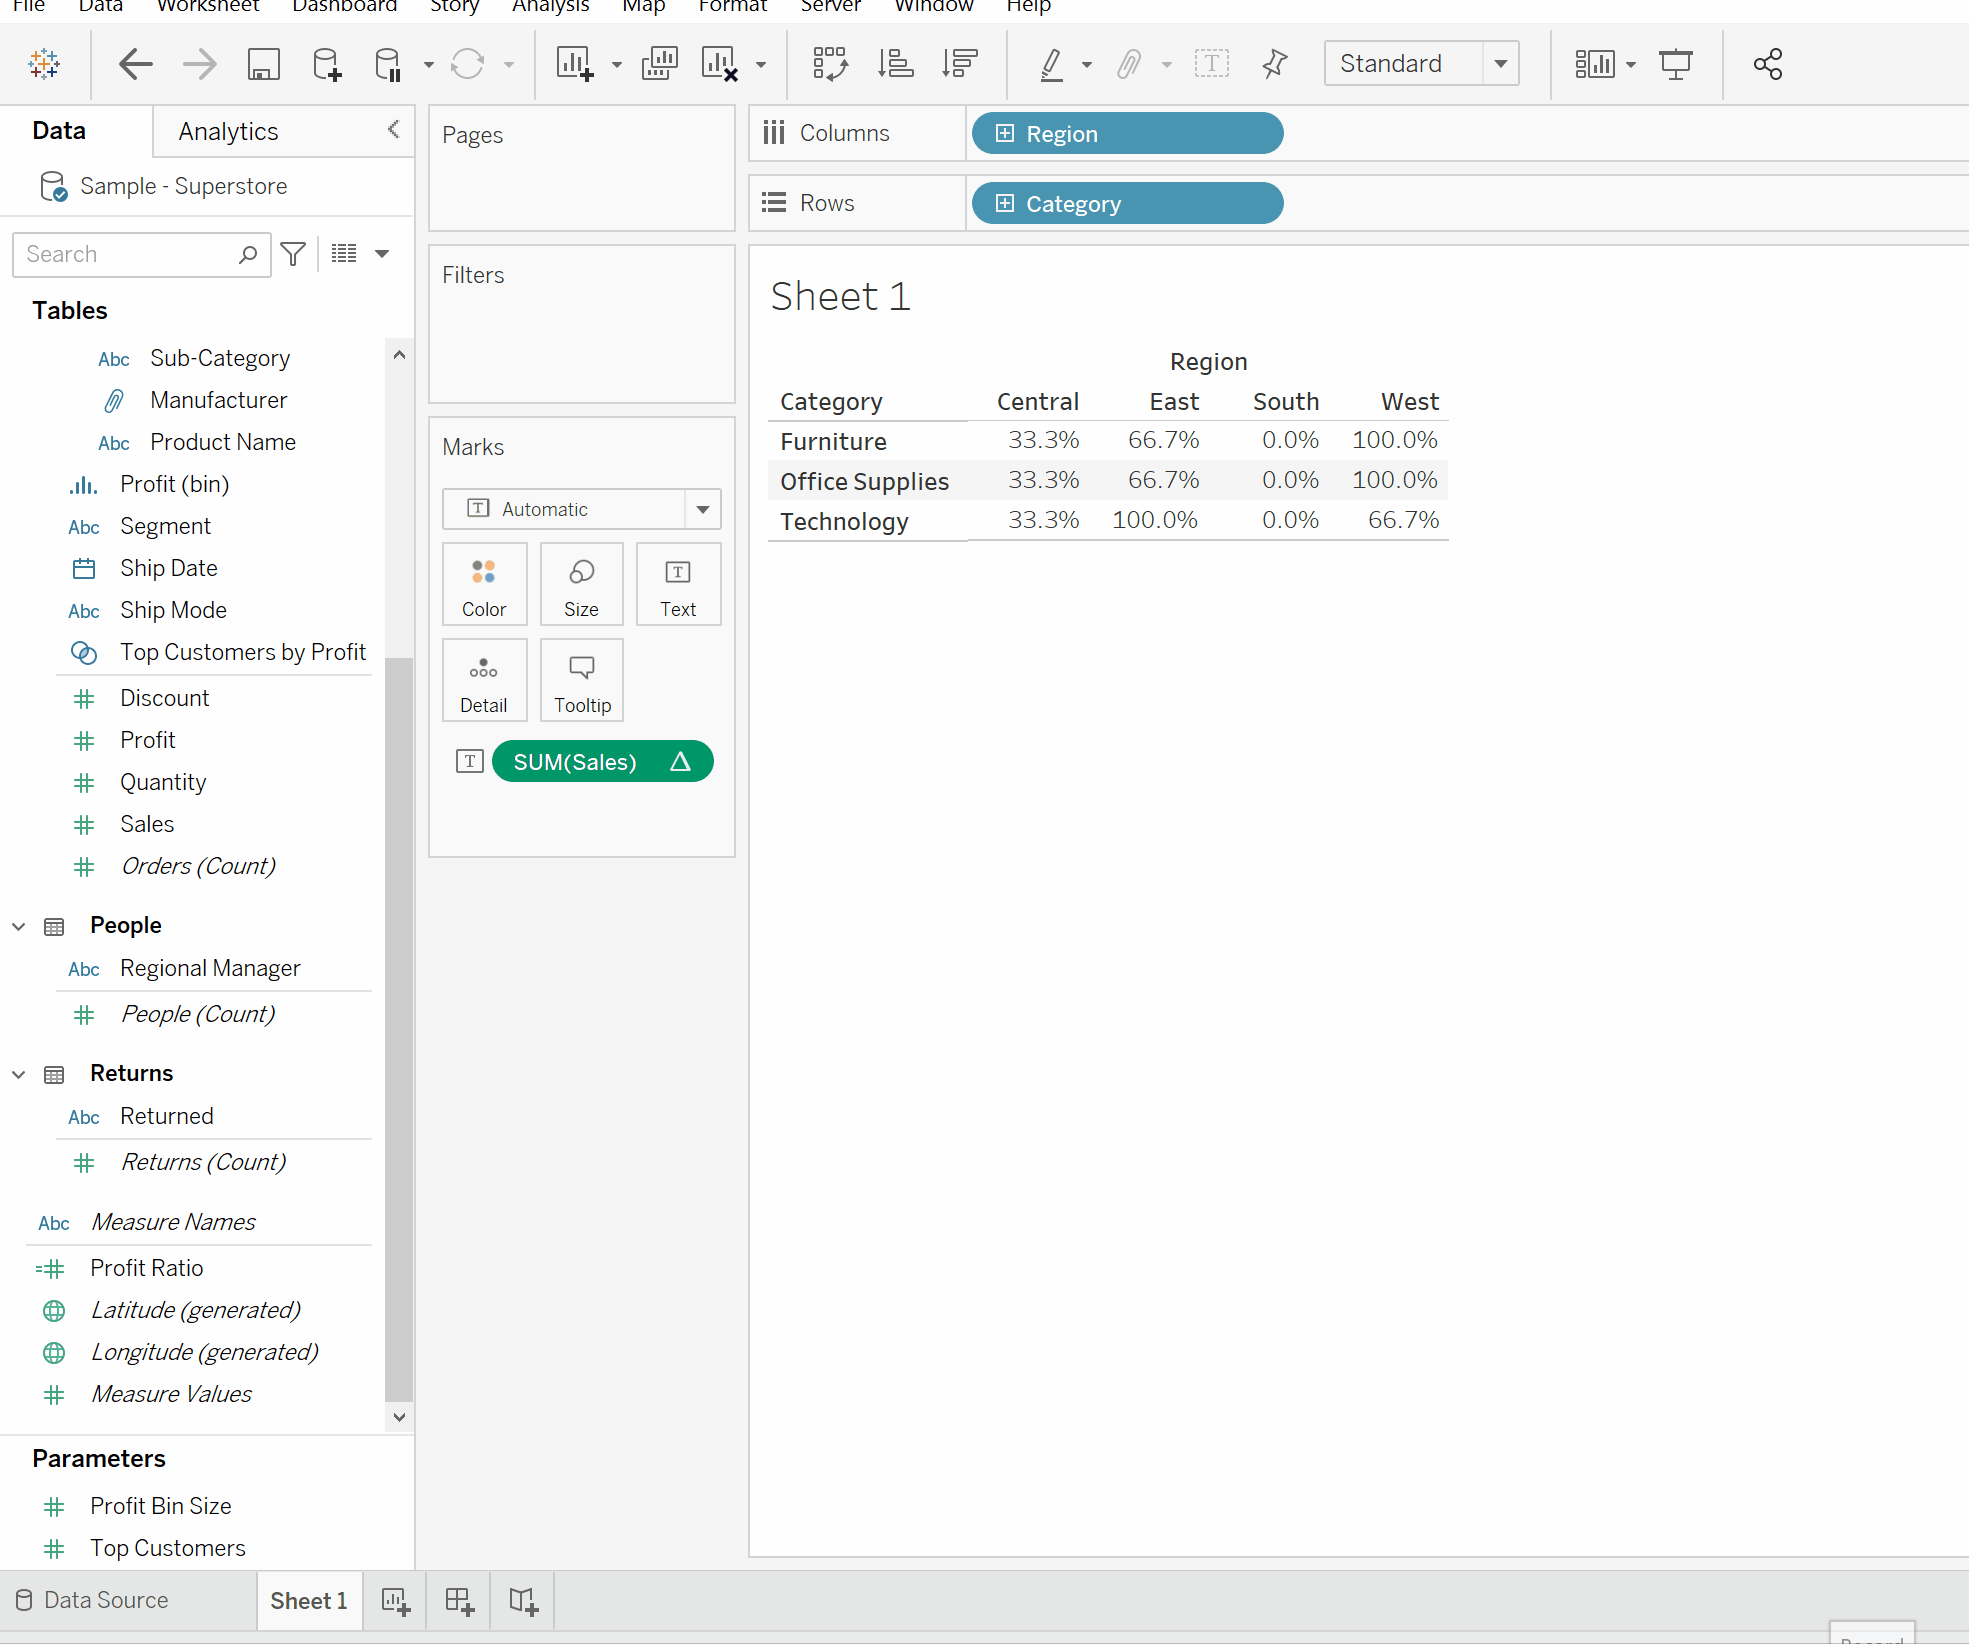Image resolution: width=1969 pixels, height=1644 pixels.
Task: Click the Share workbook icon
Action: (x=1767, y=63)
